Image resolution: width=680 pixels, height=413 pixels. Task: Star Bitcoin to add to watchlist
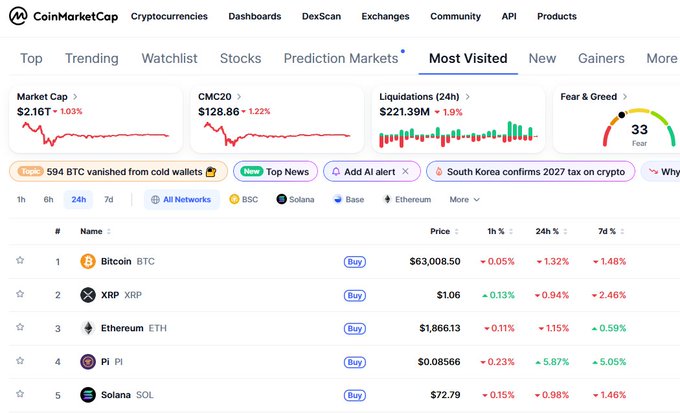click(20, 260)
